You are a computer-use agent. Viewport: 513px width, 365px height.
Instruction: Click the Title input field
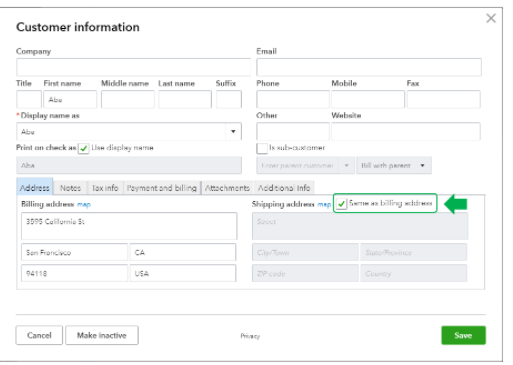[x=29, y=99]
